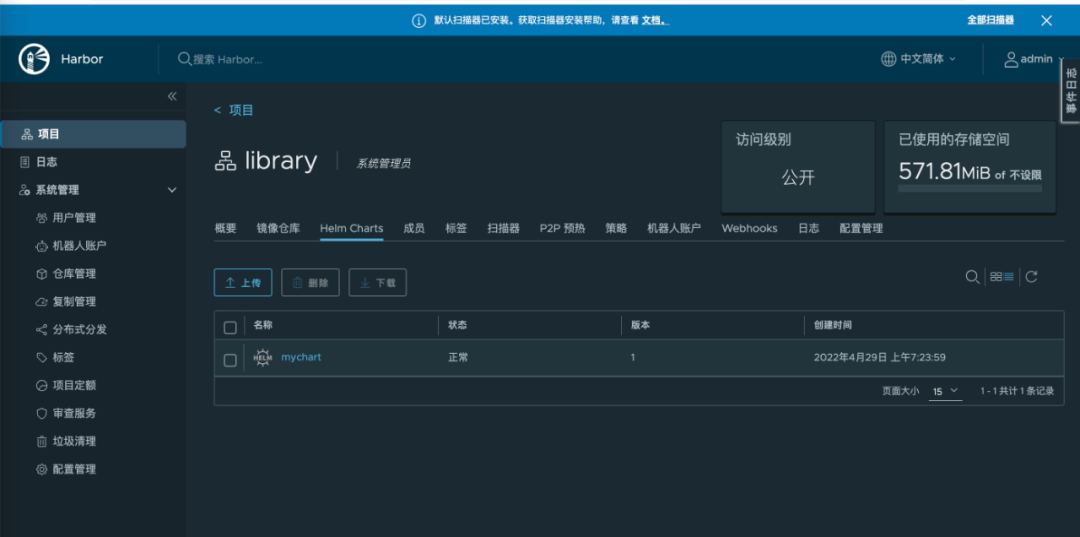Viewport: 1080px width, 537px height.
Task: Sort by the 名称 column header
Action: pos(263,325)
